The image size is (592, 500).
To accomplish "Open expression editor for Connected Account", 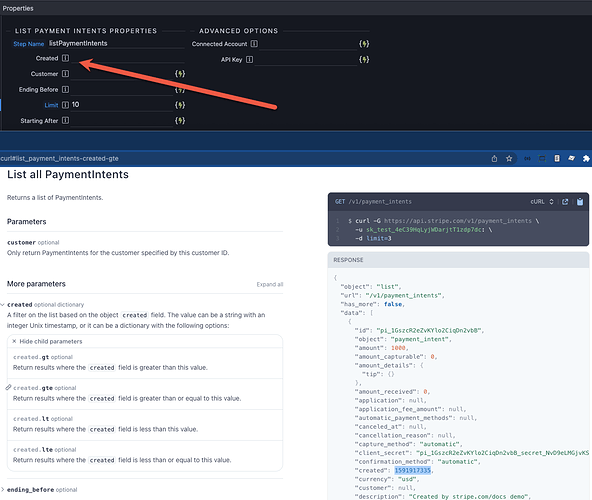I will (364, 44).
